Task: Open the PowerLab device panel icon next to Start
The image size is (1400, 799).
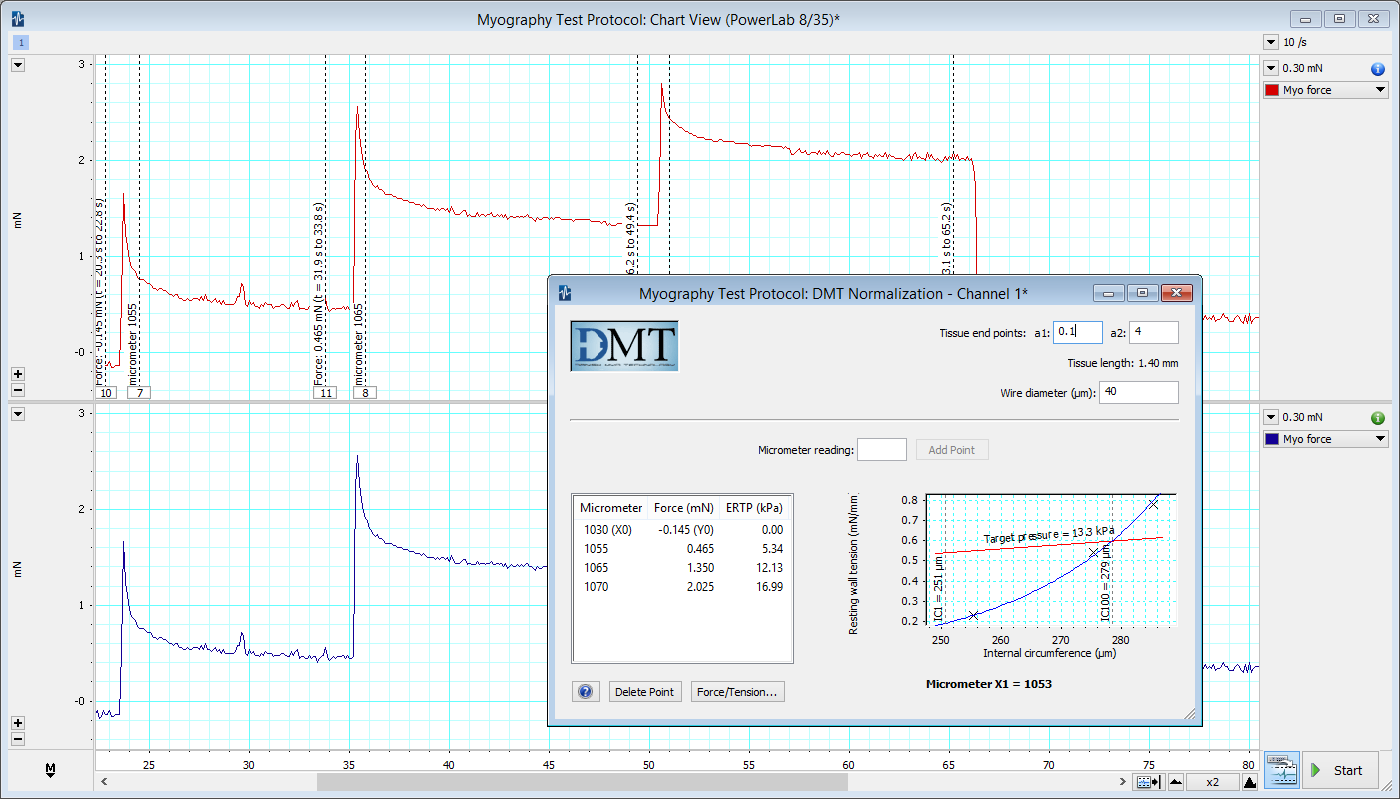Action: 1282,770
